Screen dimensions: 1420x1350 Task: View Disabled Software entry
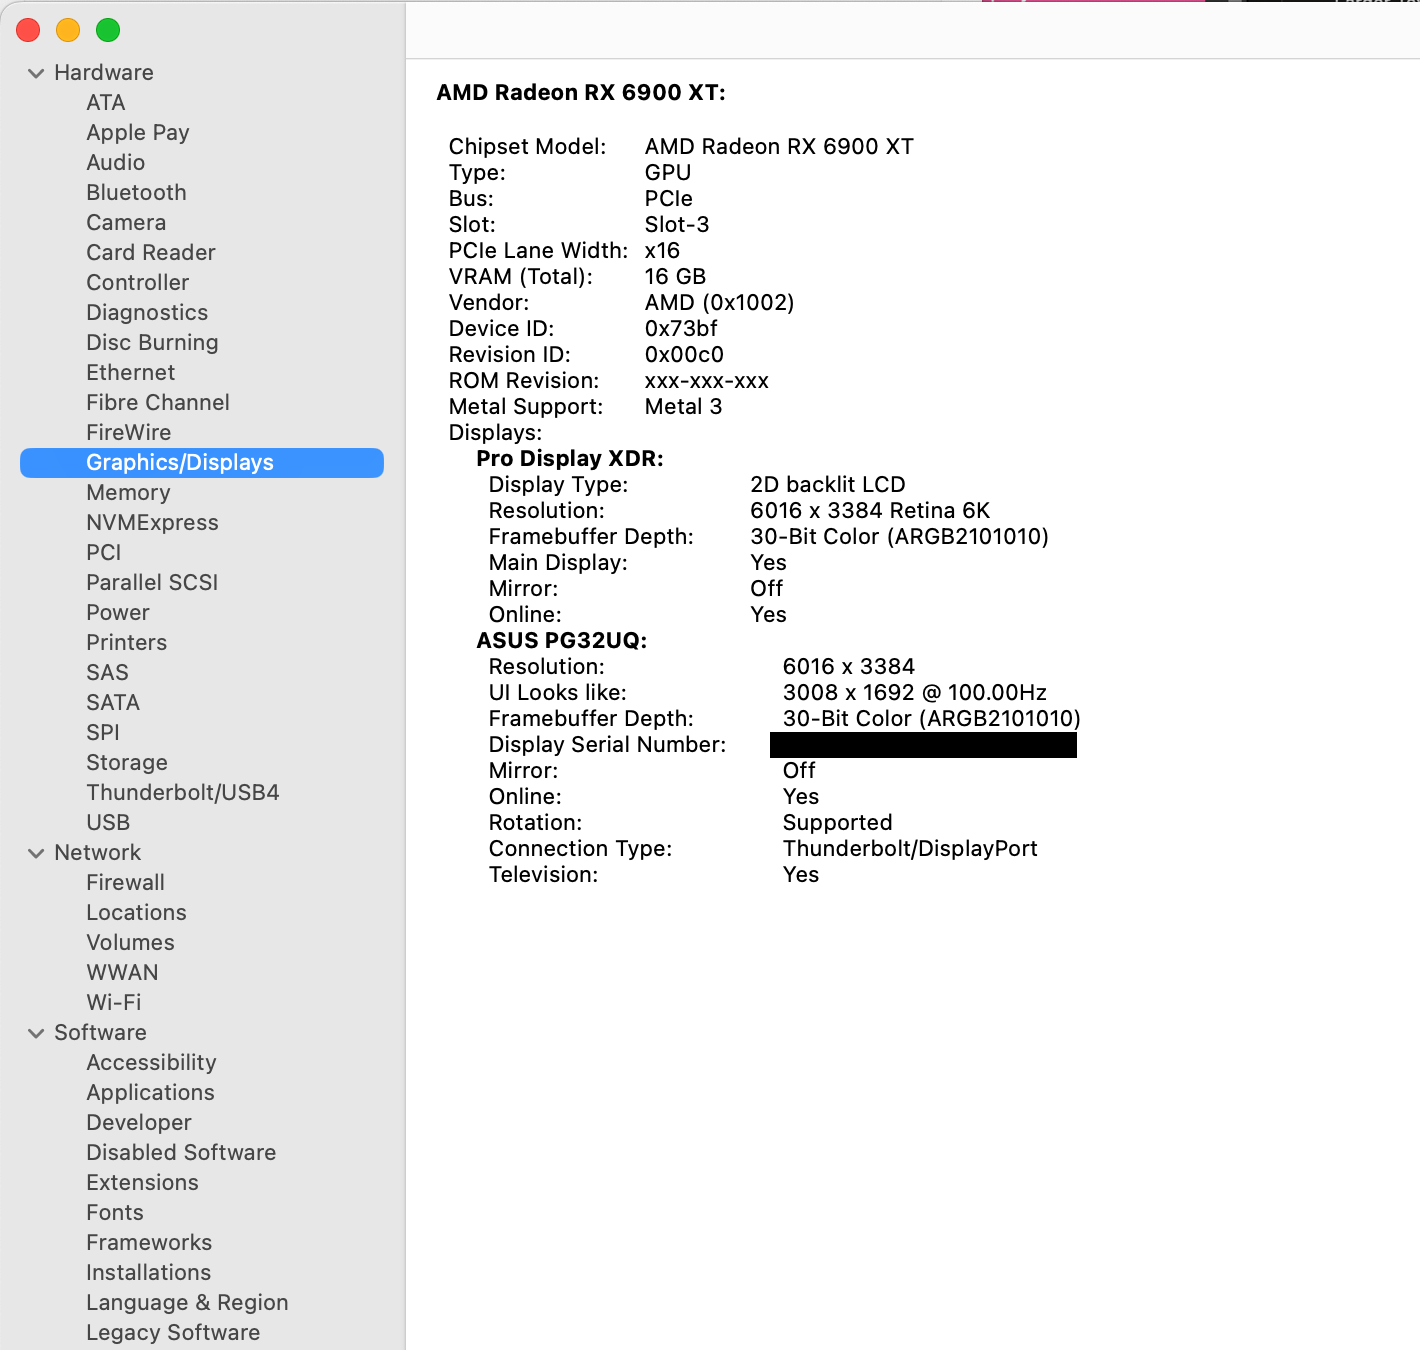pyautogui.click(x=181, y=1153)
